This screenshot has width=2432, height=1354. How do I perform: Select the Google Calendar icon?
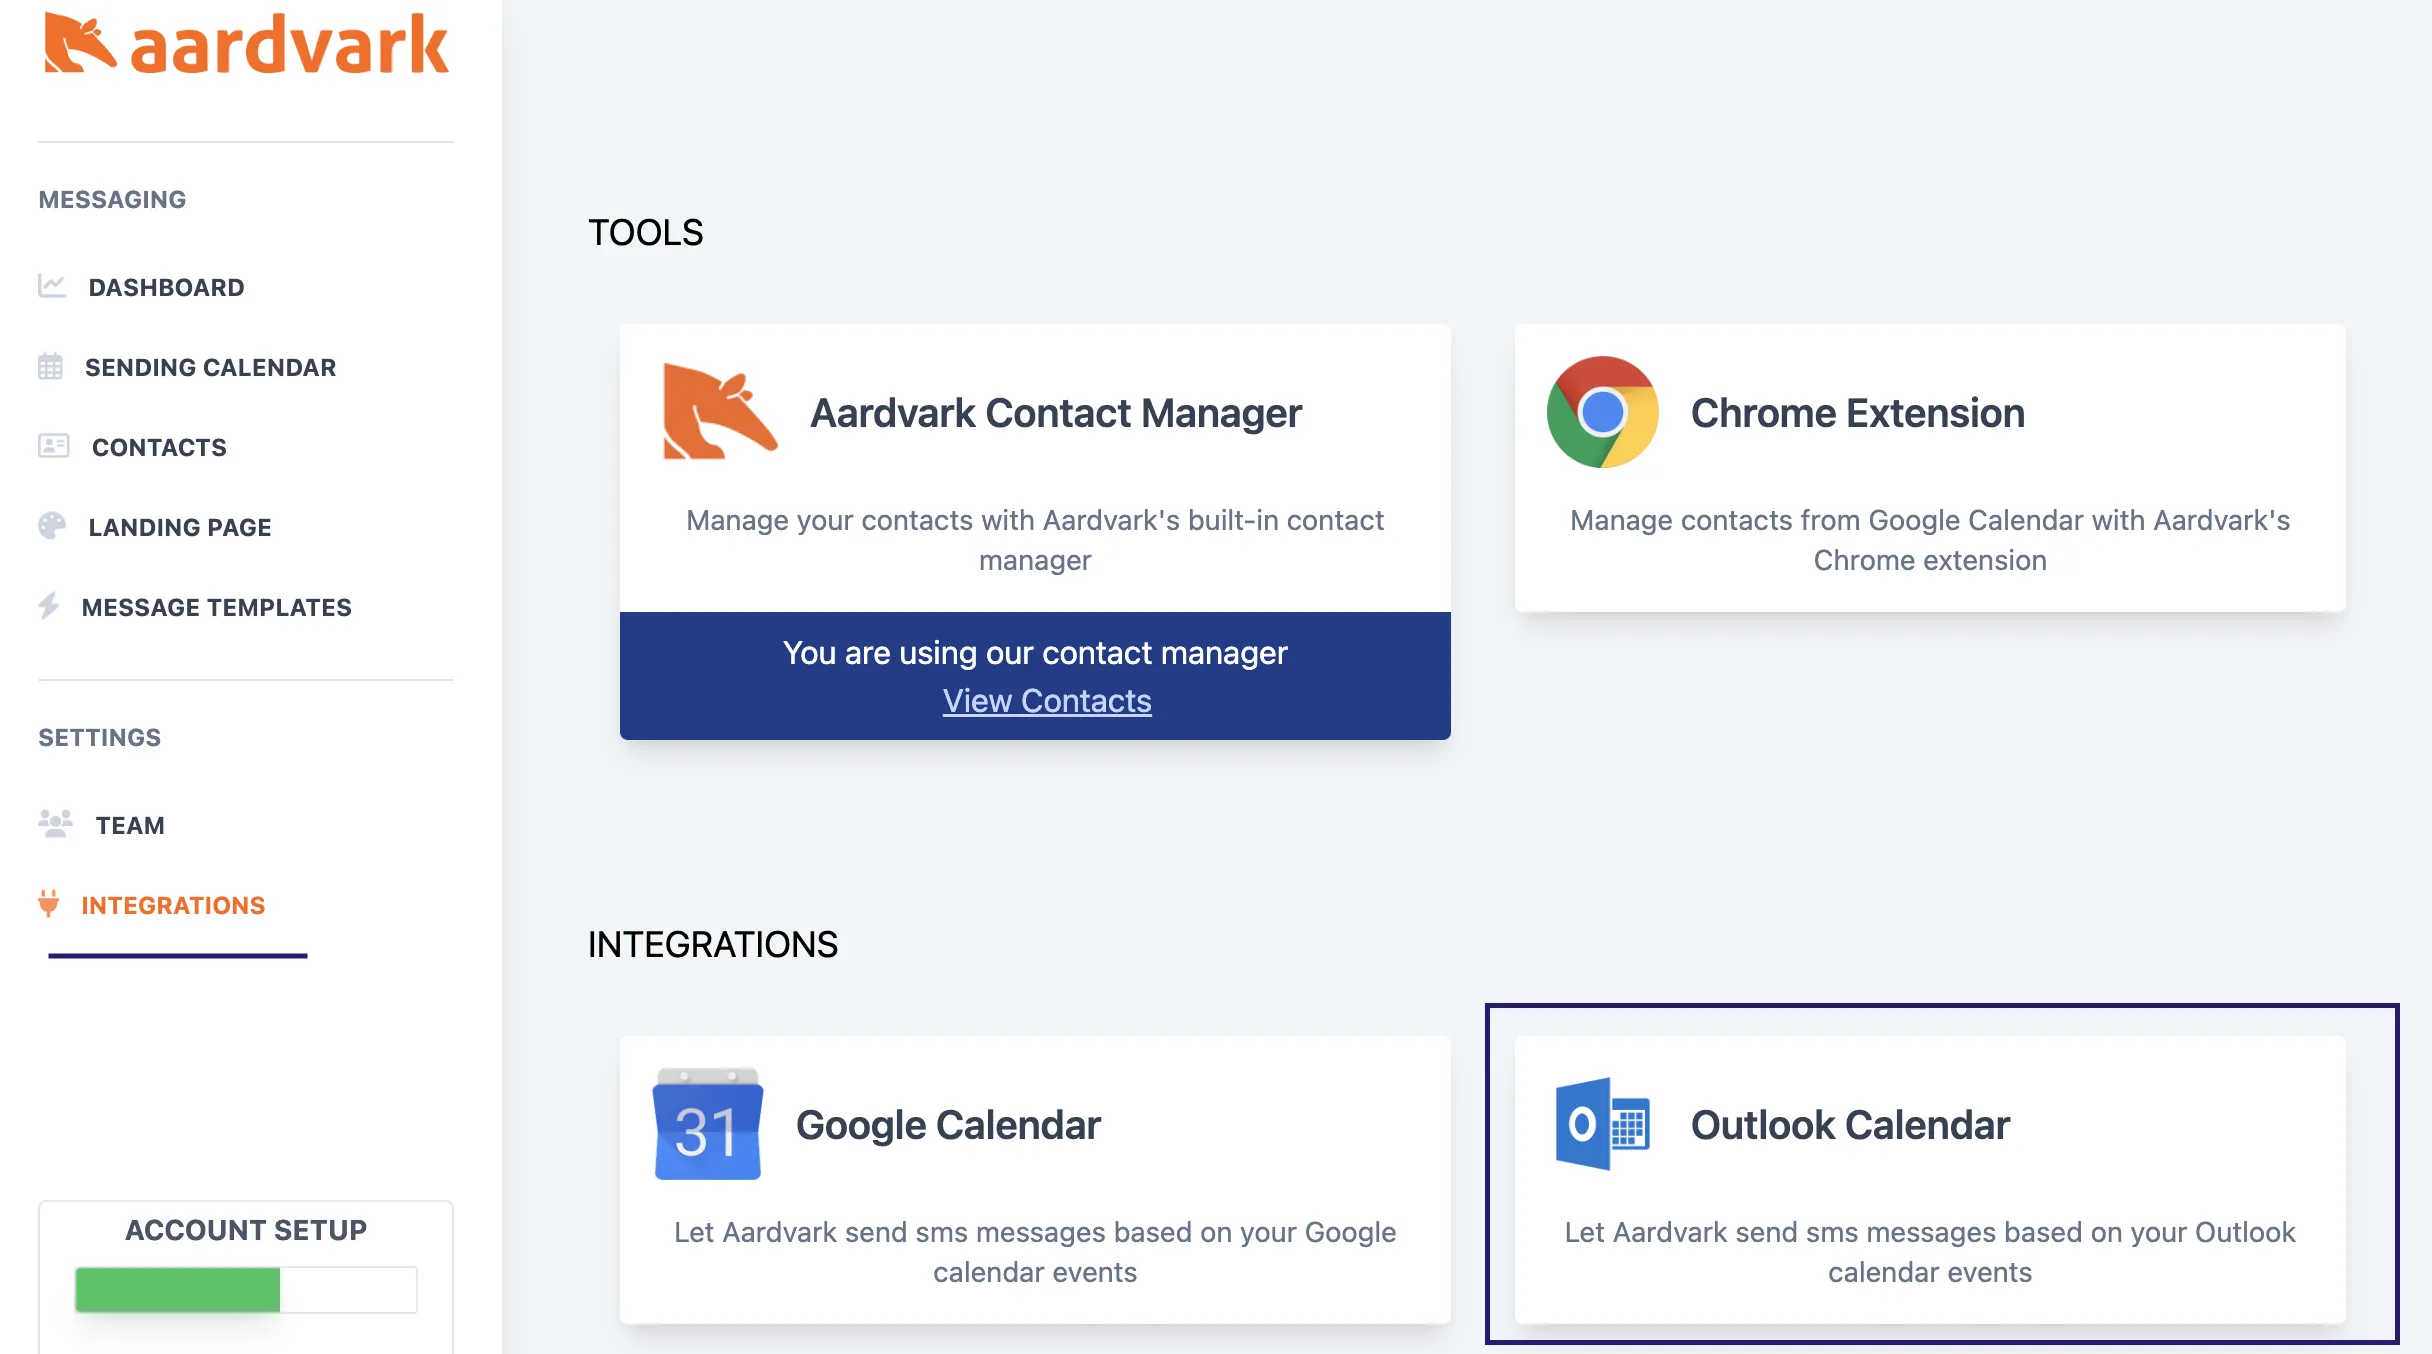[x=708, y=1124]
